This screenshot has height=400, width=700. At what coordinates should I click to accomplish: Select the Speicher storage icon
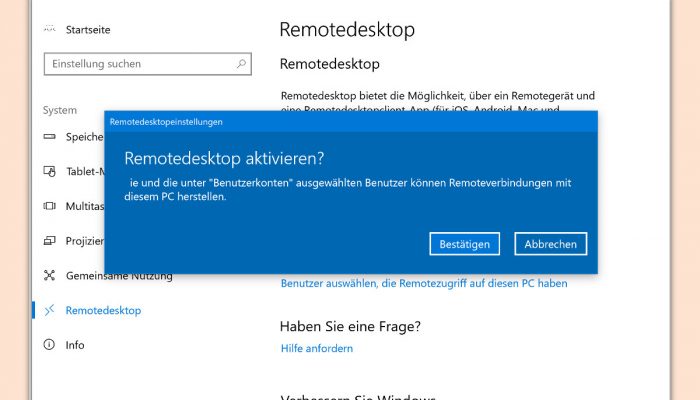pos(50,137)
